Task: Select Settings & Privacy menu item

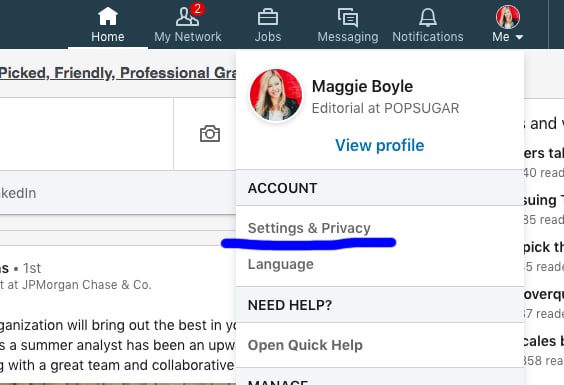Action: 309,228
